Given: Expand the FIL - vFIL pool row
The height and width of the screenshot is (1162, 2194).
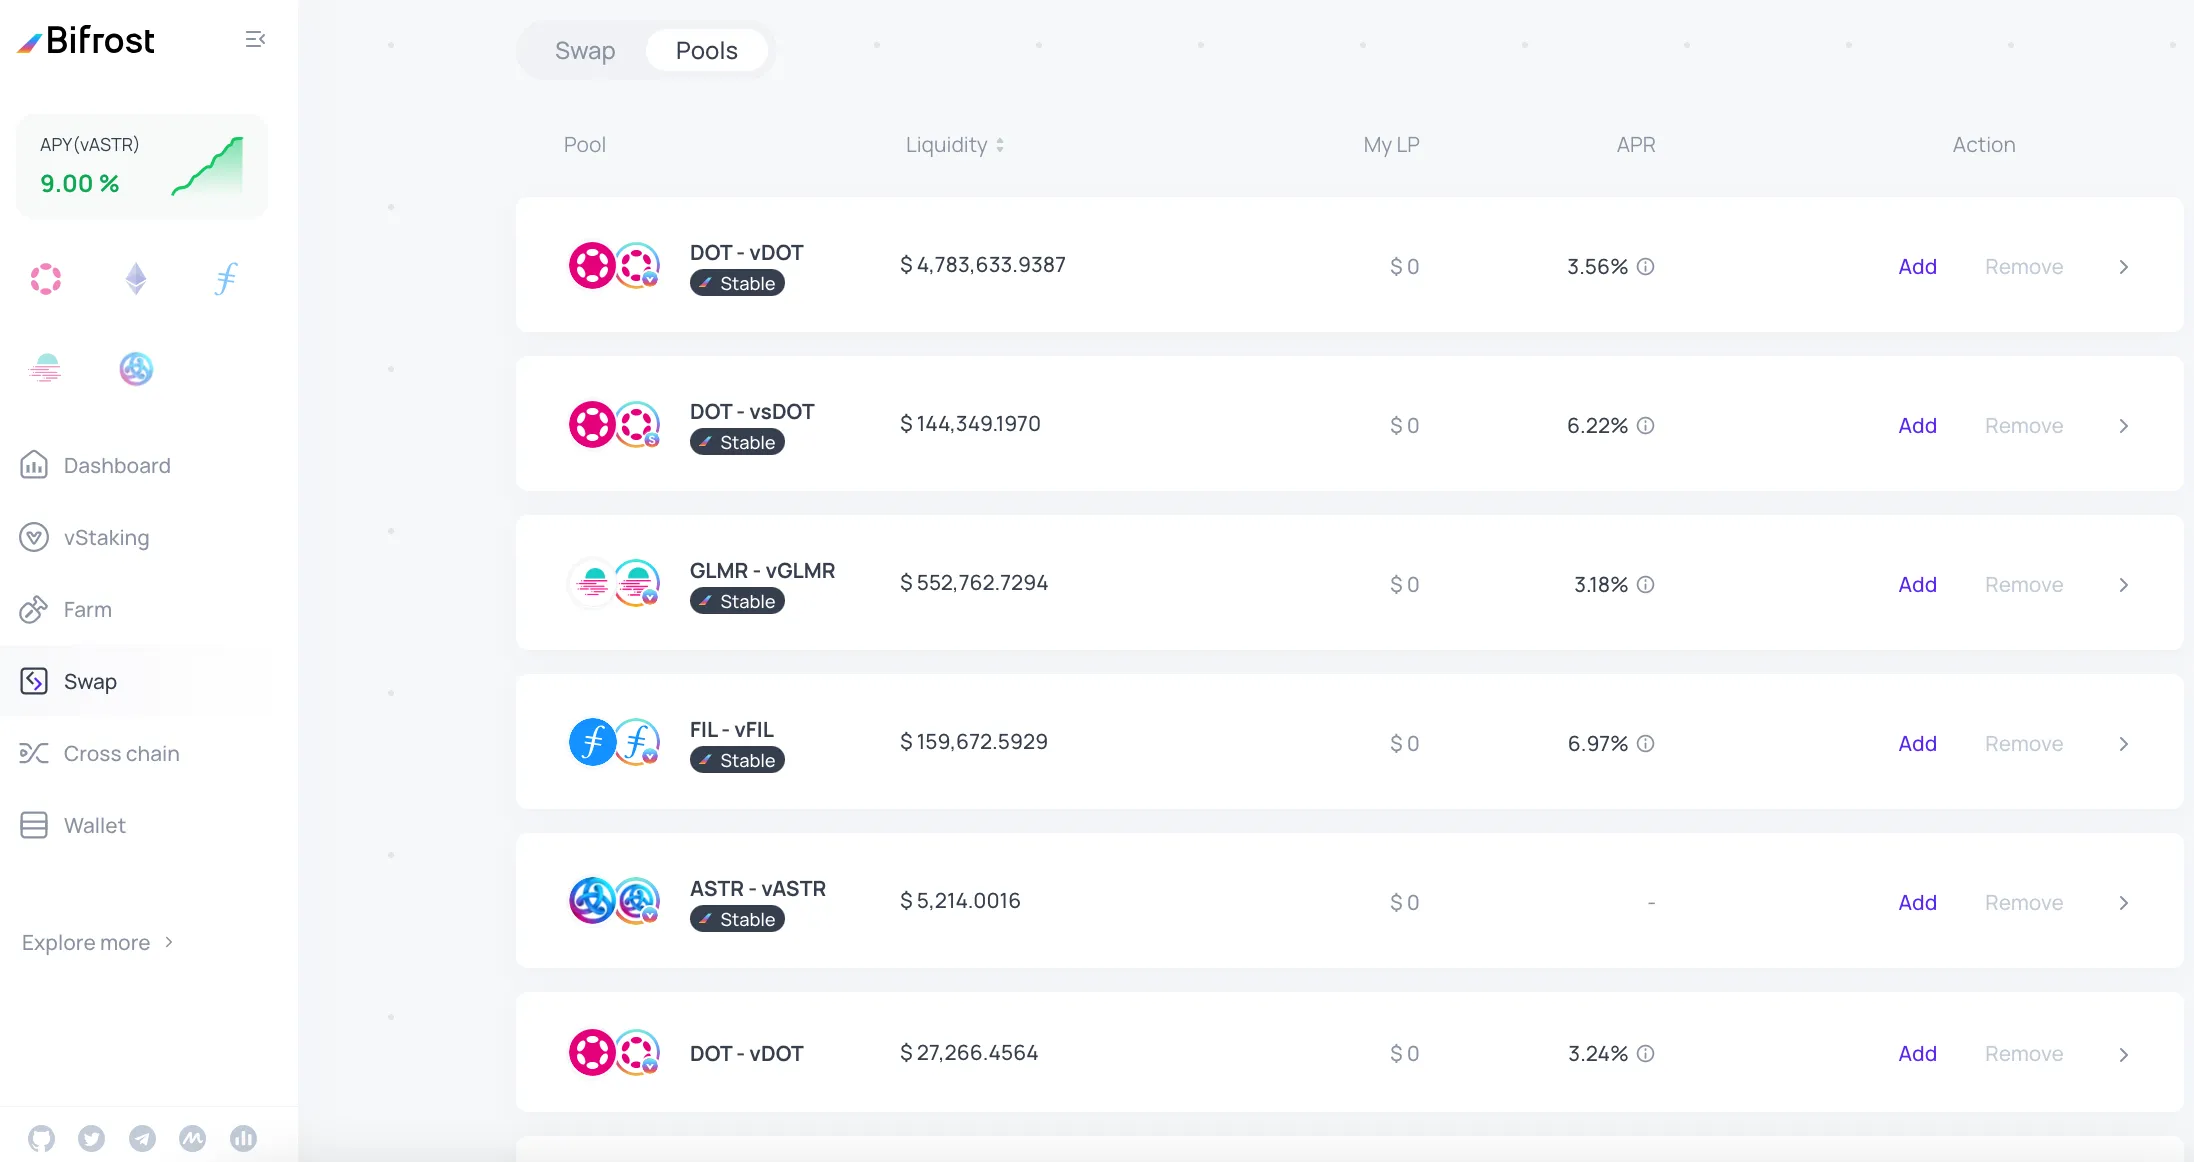Looking at the screenshot, I should [2123, 744].
